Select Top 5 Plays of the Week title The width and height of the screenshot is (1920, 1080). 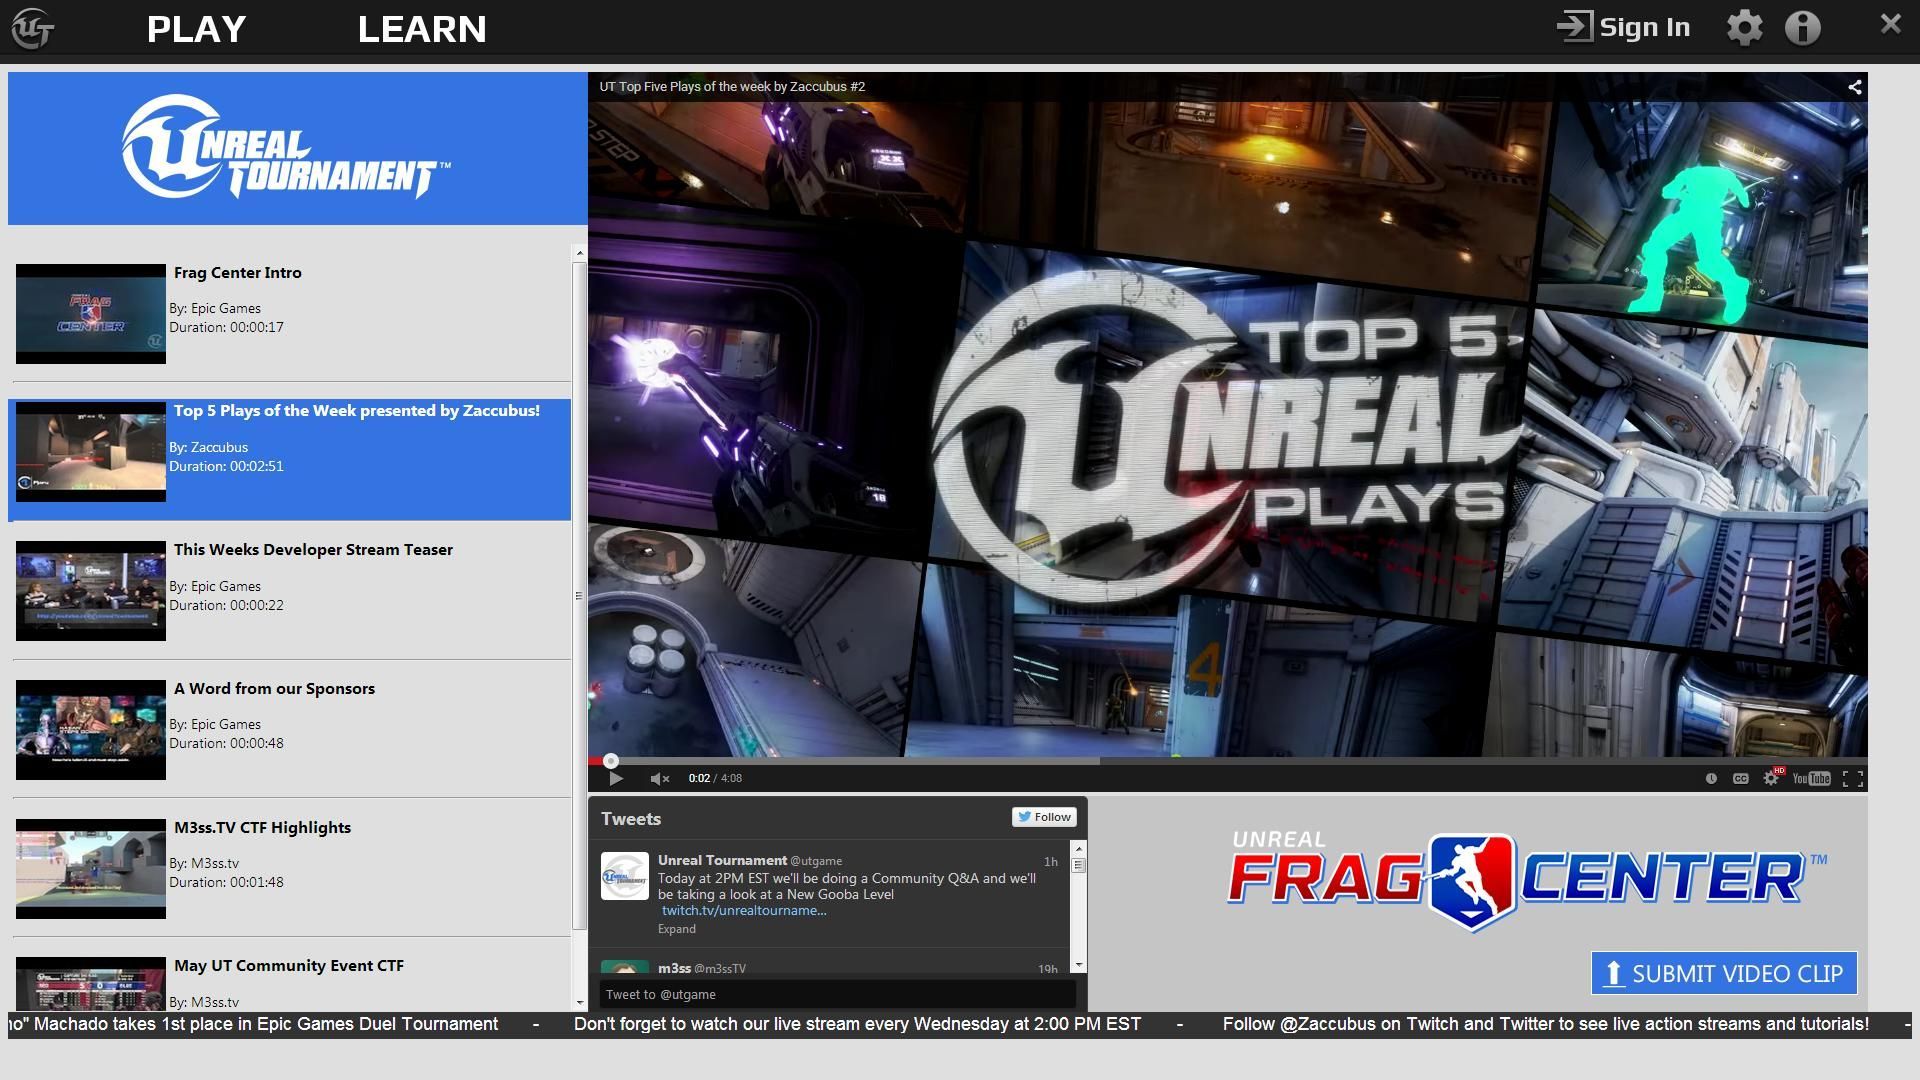point(357,411)
